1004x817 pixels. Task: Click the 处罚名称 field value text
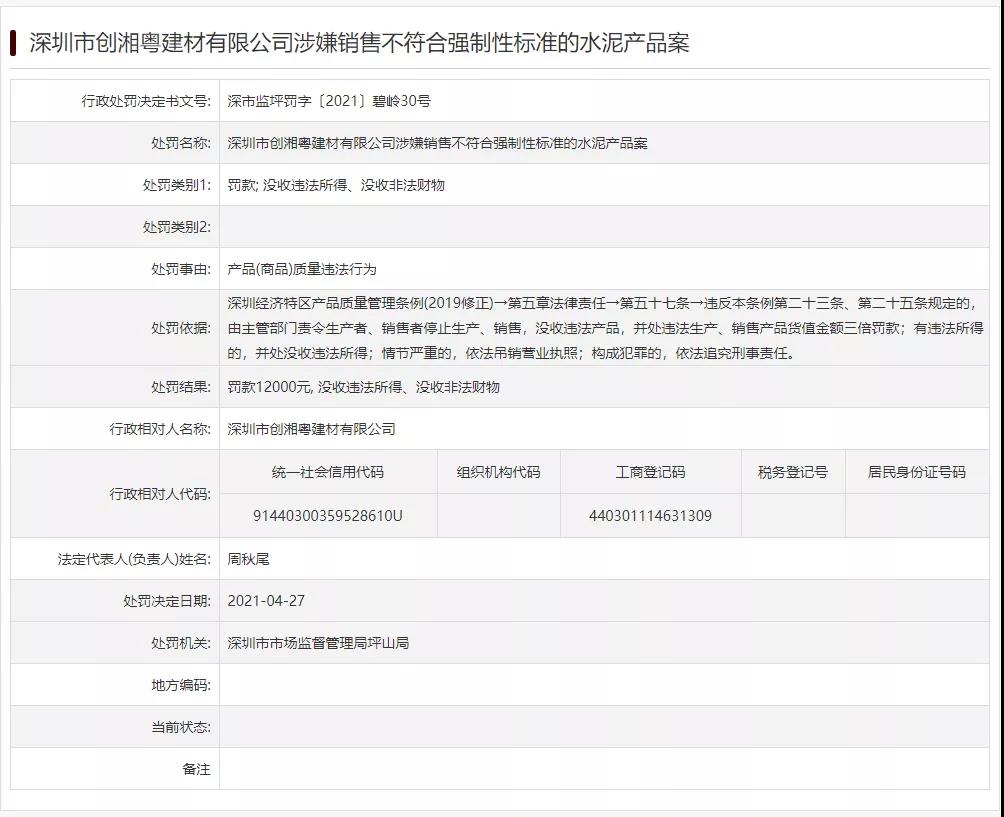tap(437, 143)
